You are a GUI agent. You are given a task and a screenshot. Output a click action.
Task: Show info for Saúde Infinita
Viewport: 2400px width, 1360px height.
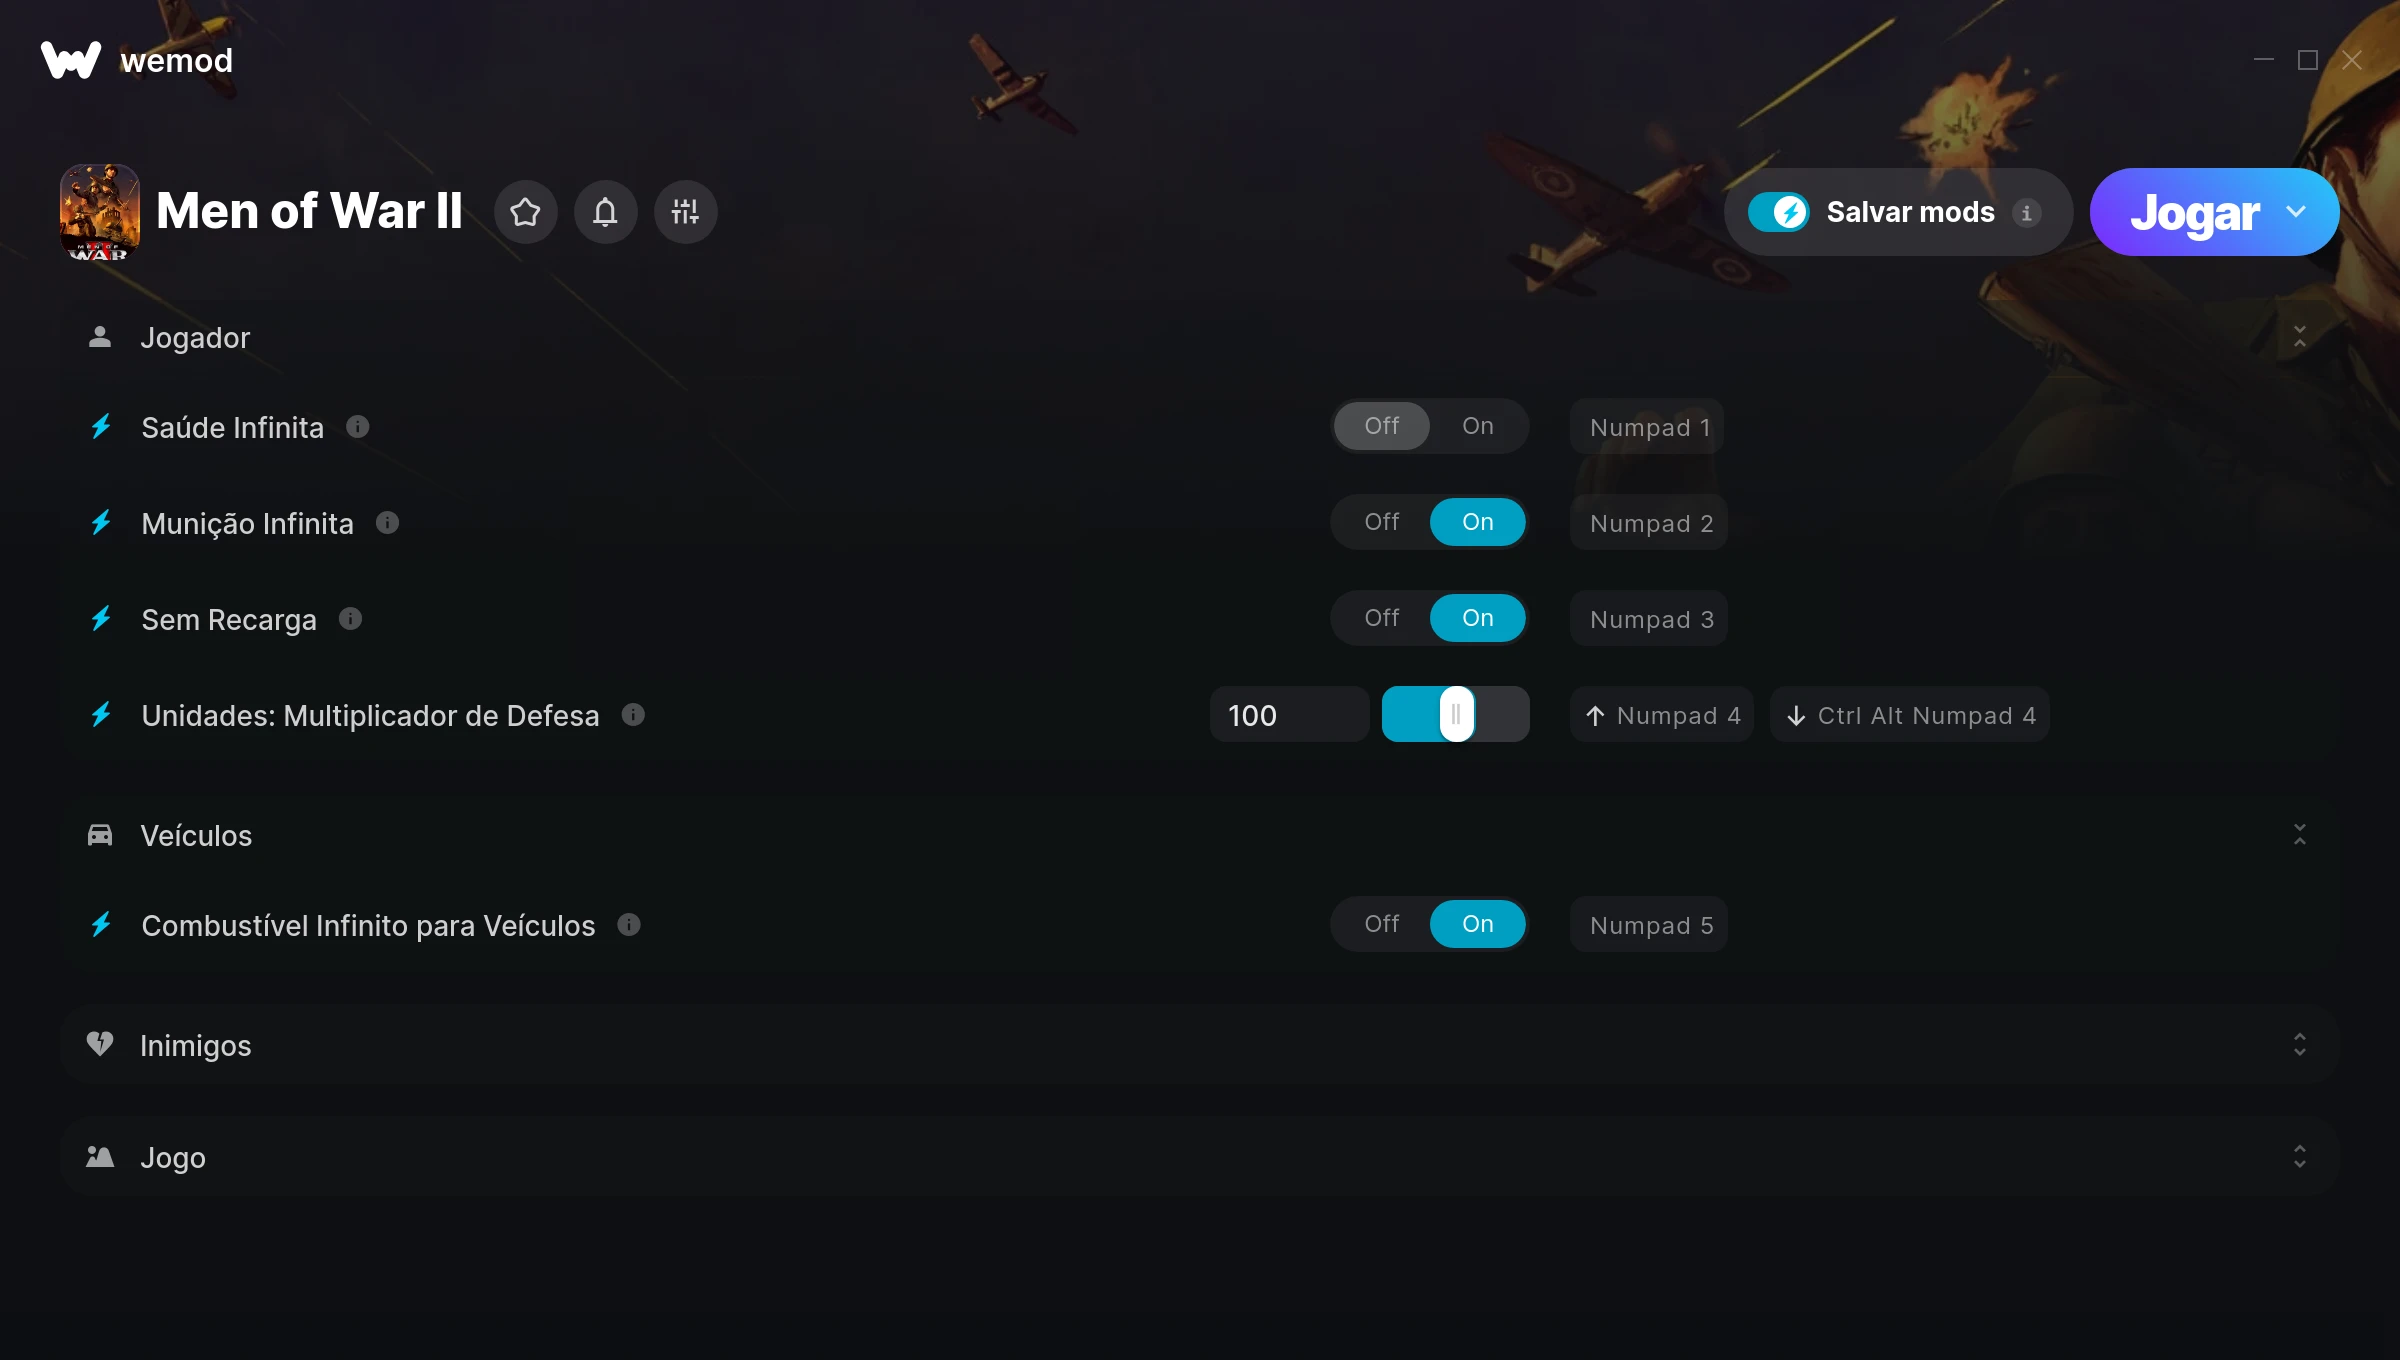357,427
